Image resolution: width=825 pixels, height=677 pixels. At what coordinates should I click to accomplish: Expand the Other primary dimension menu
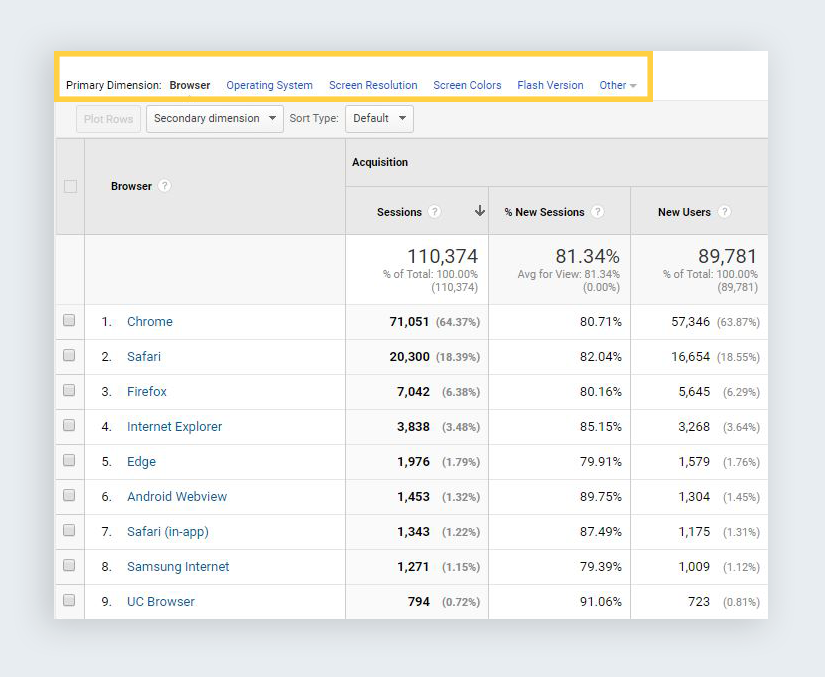(618, 85)
